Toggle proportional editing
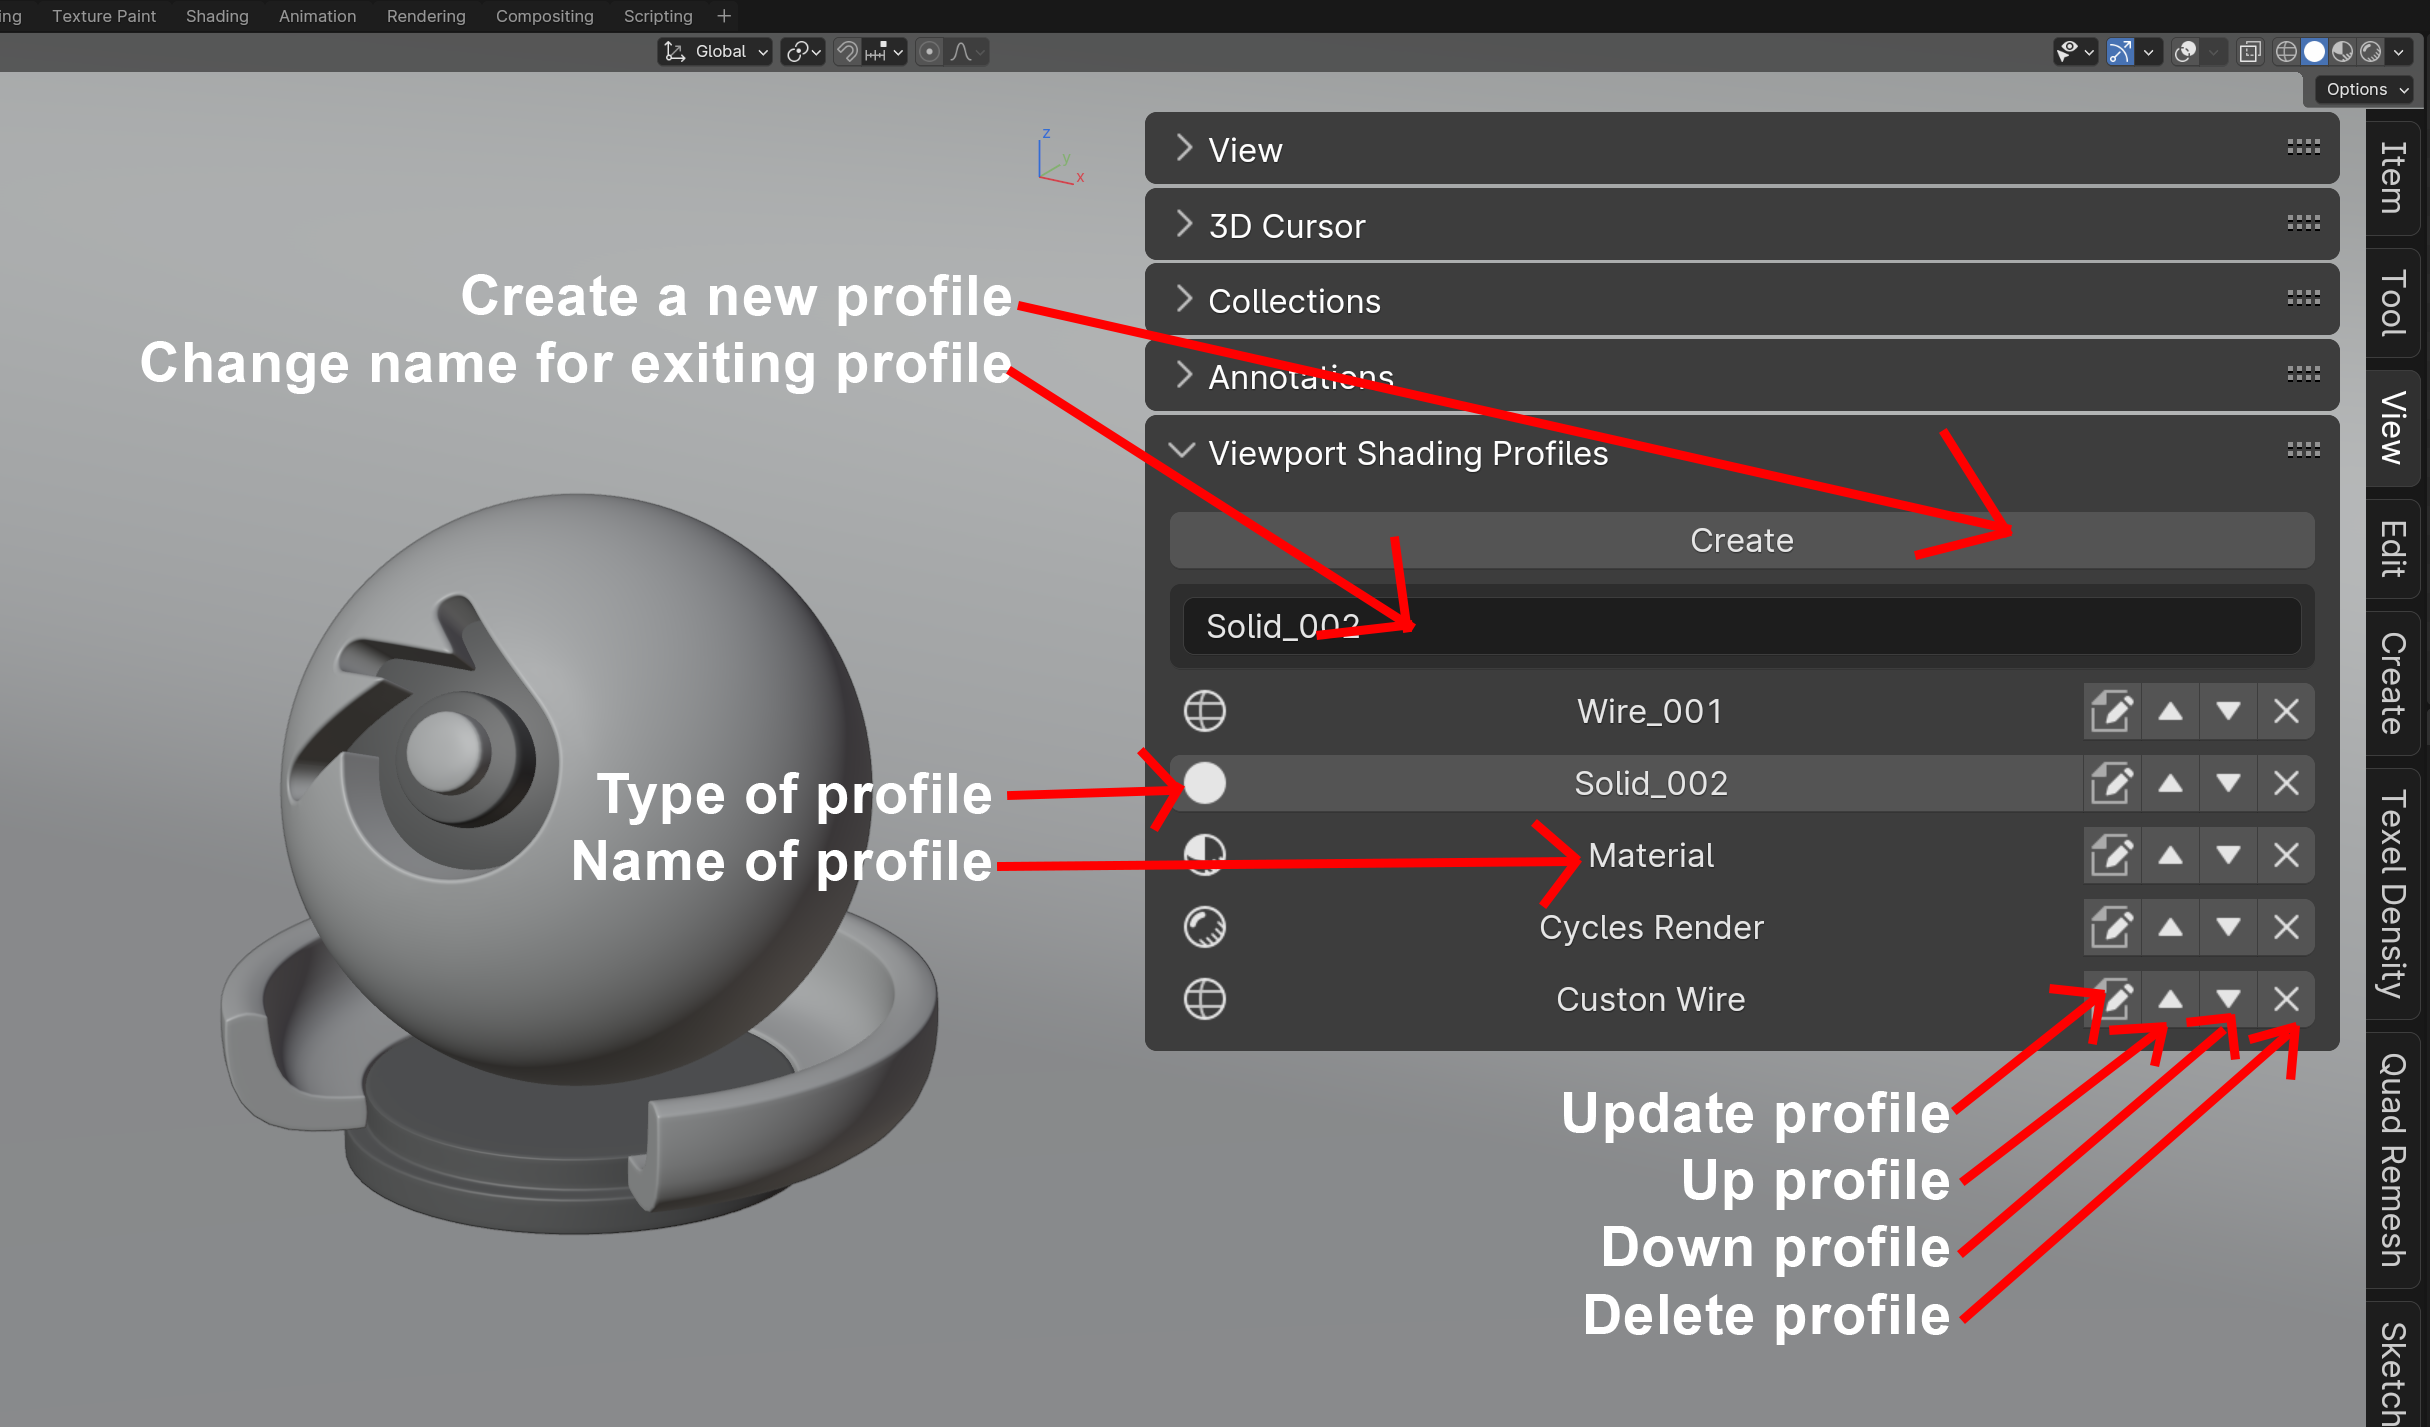The image size is (2430, 1427). 929,52
